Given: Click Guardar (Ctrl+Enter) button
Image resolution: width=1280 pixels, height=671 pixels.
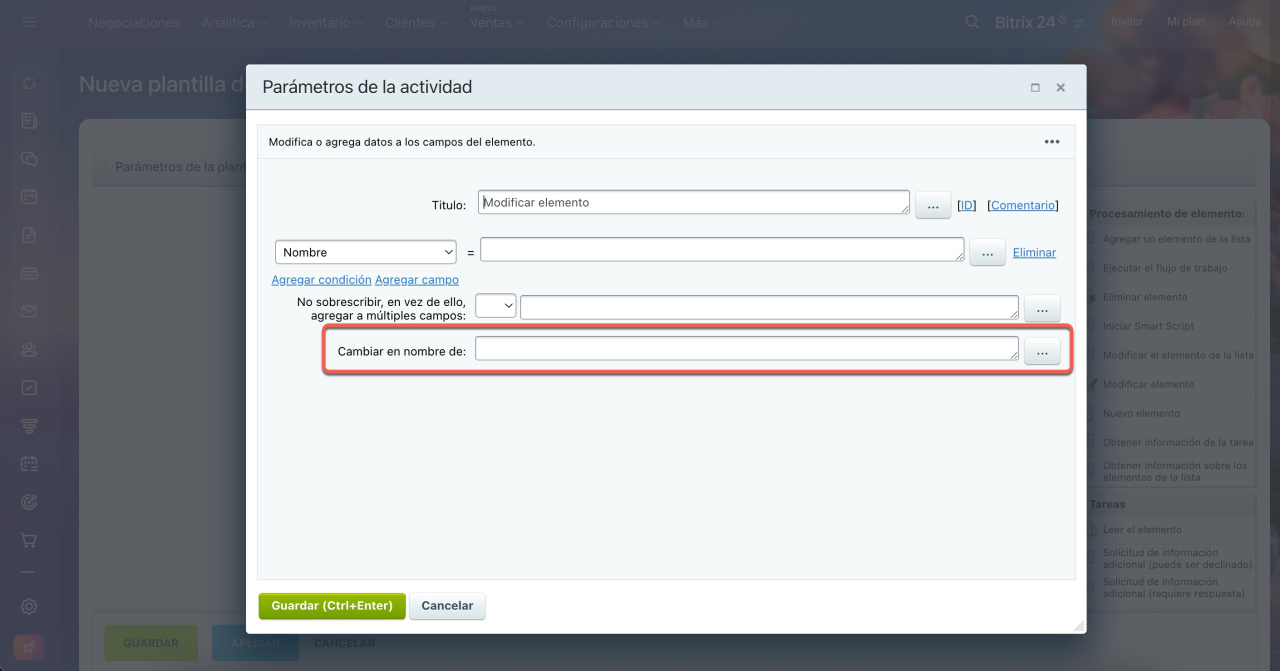Looking at the screenshot, I should coord(332,606).
